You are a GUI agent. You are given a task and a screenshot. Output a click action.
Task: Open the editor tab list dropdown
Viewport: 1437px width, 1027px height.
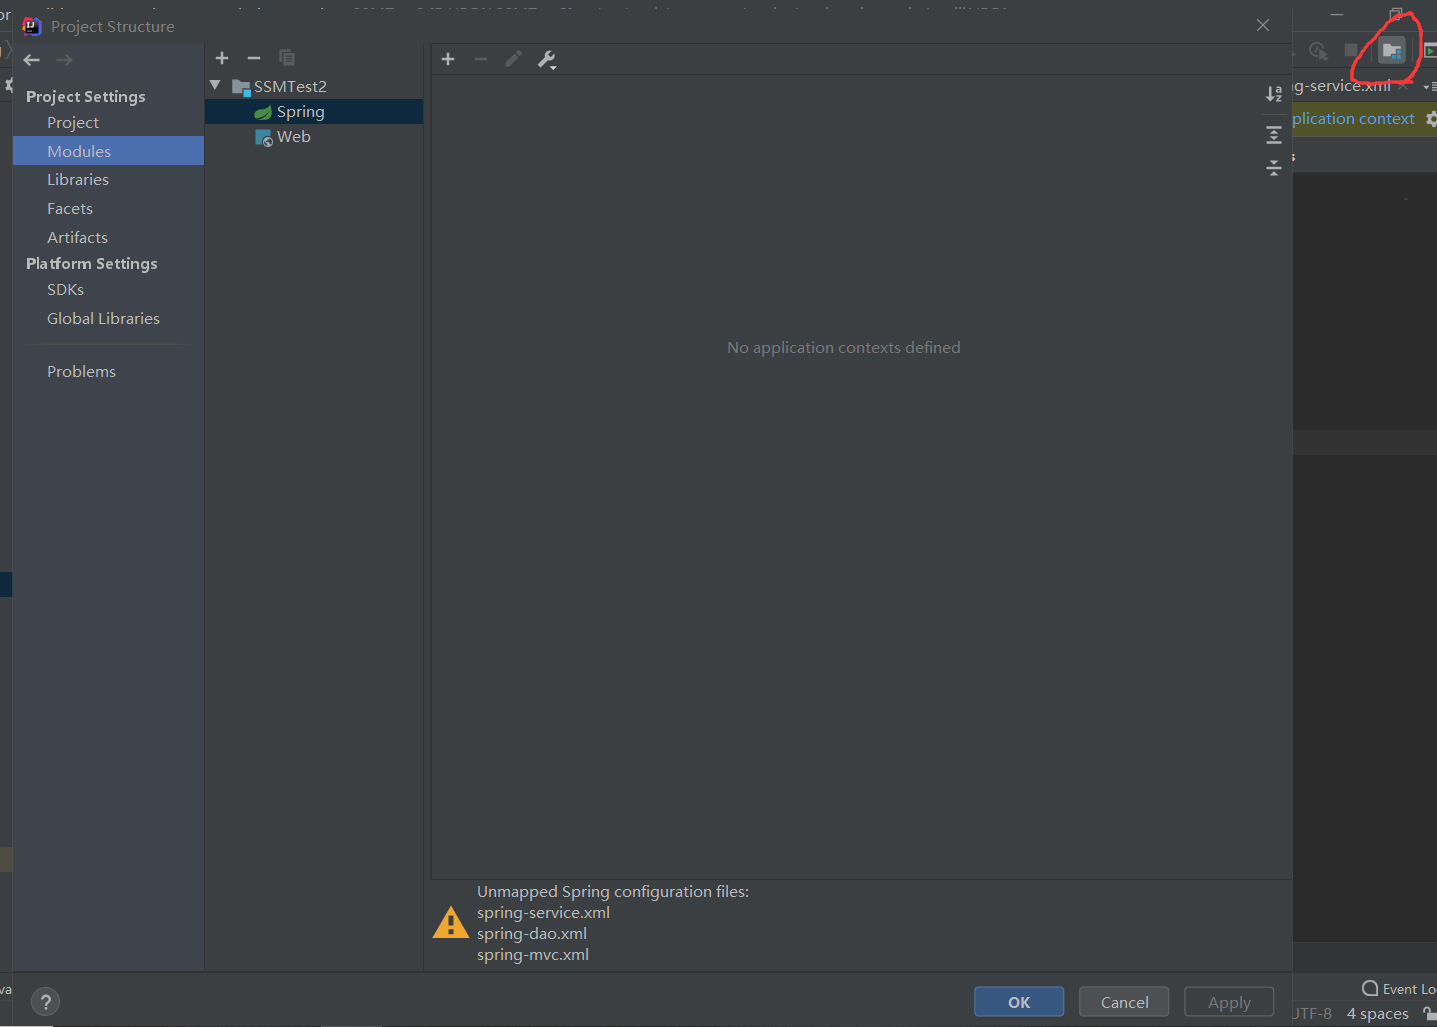(x=1430, y=87)
